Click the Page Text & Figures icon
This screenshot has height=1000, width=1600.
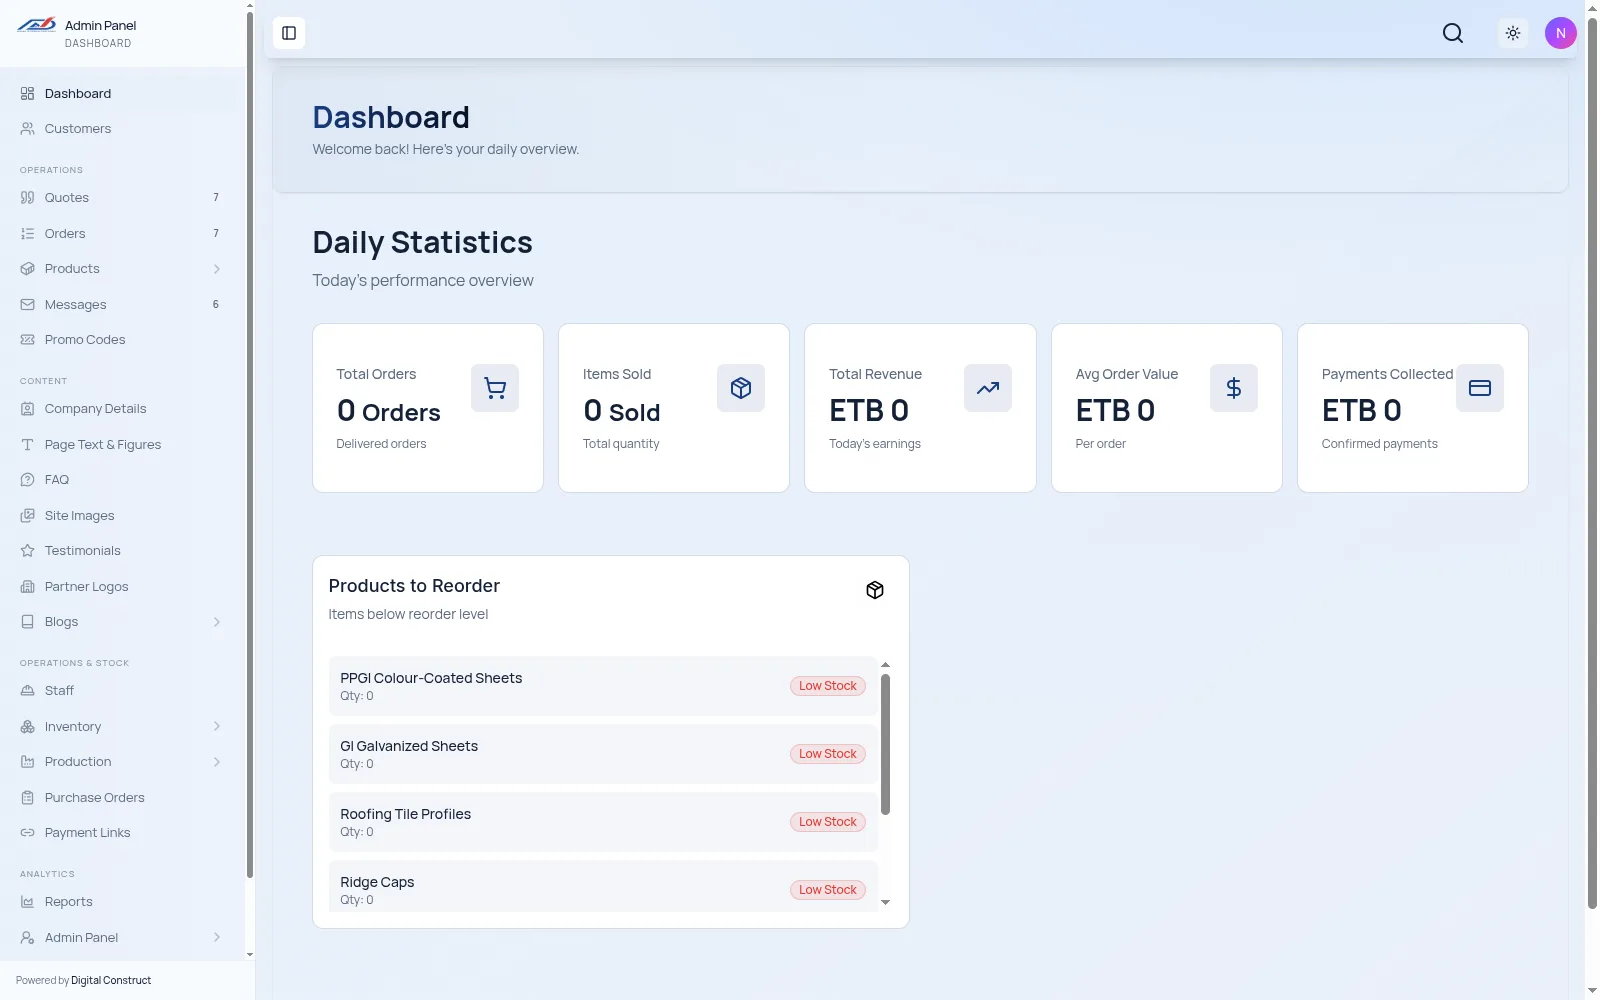point(27,445)
